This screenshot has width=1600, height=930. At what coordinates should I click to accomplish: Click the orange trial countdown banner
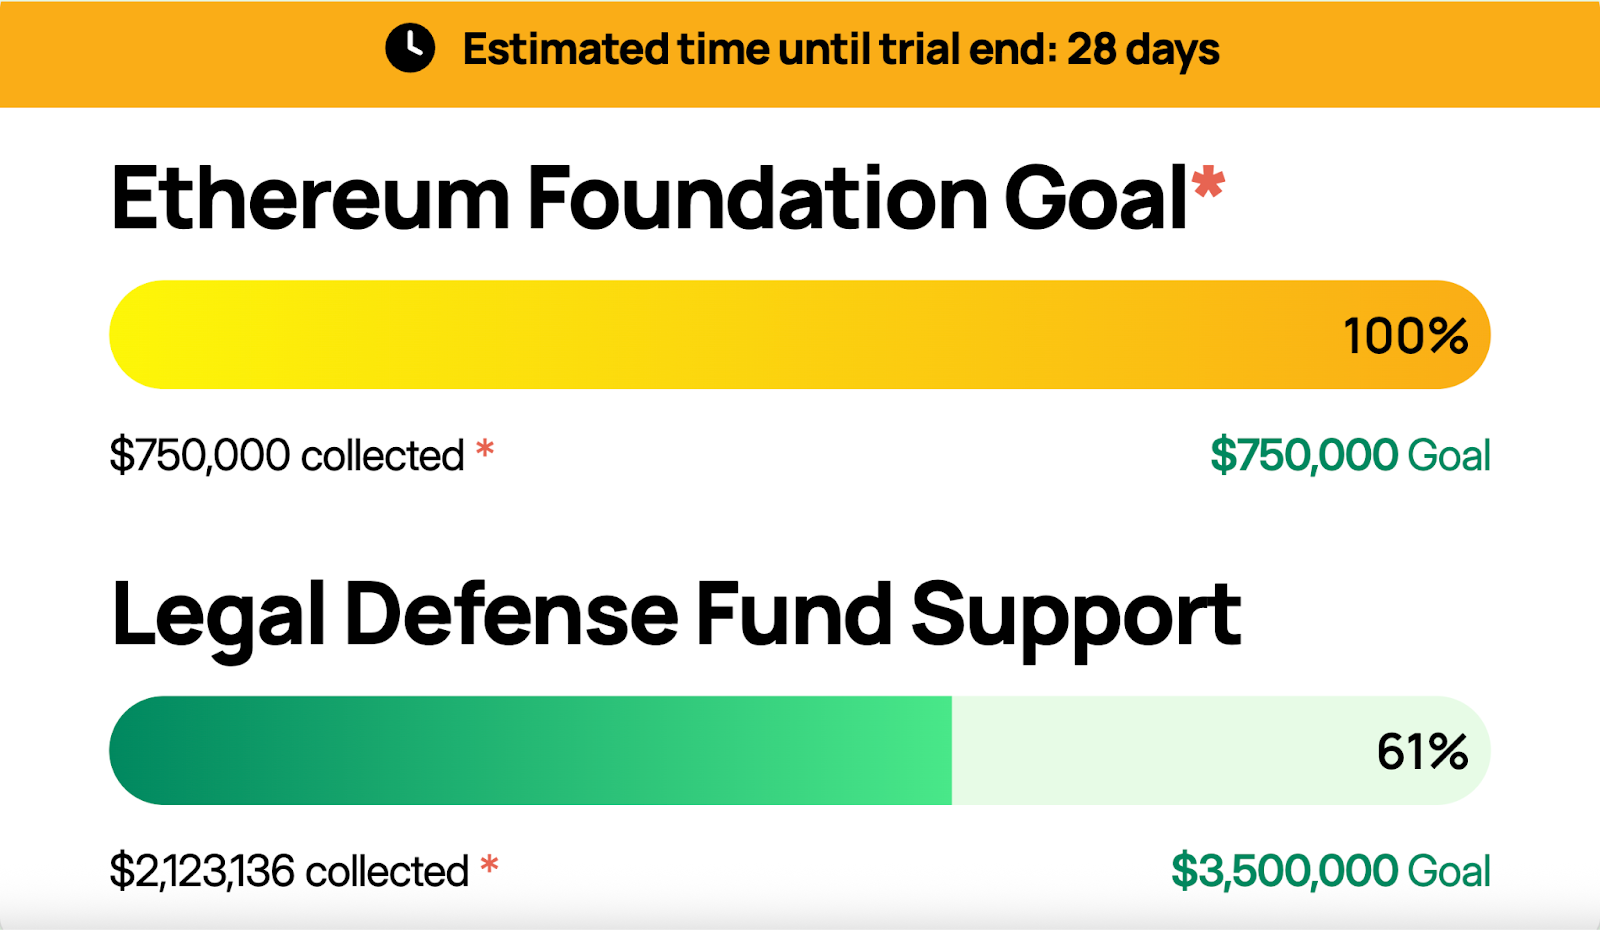click(x=800, y=53)
